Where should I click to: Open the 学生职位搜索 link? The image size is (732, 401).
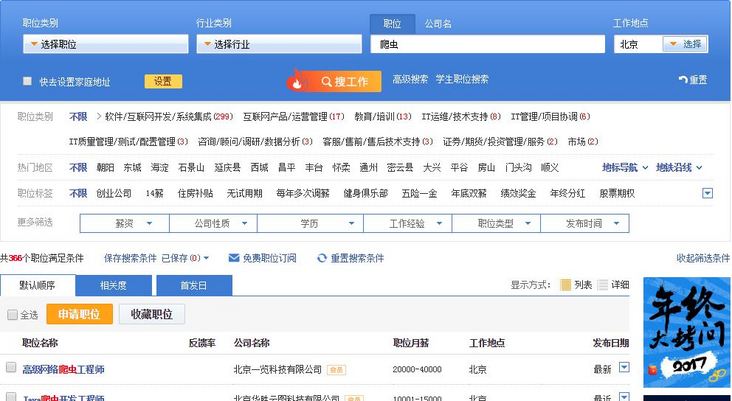(x=462, y=79)
